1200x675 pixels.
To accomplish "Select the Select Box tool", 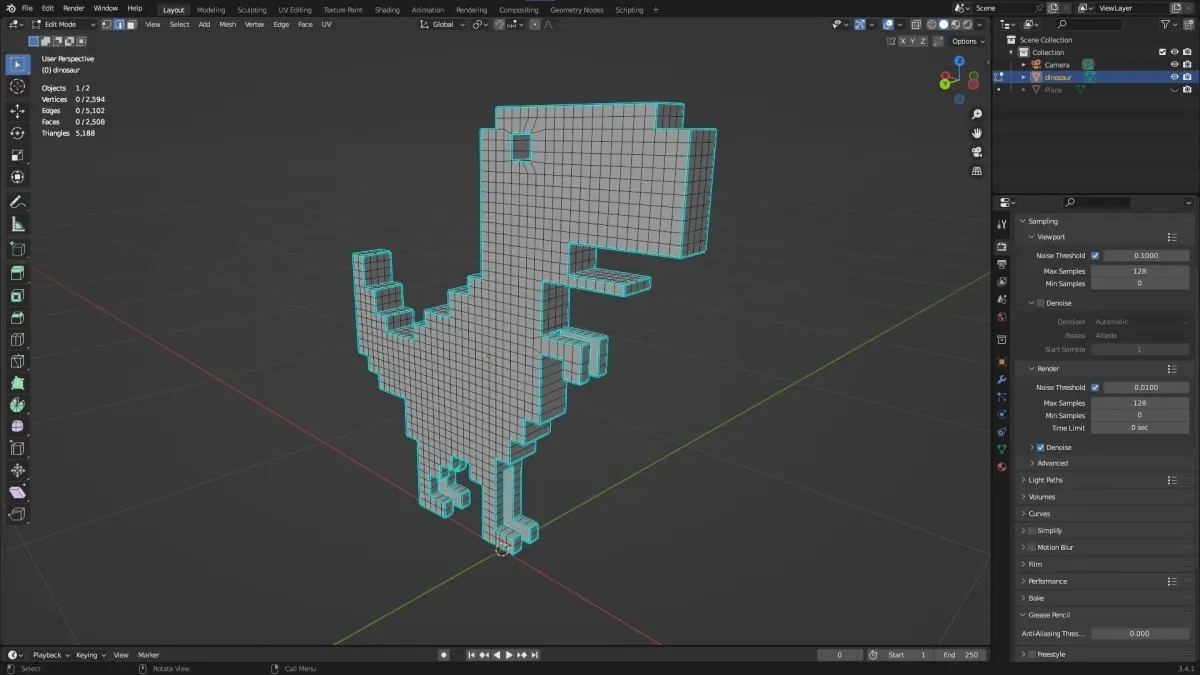I will point(17,65).
